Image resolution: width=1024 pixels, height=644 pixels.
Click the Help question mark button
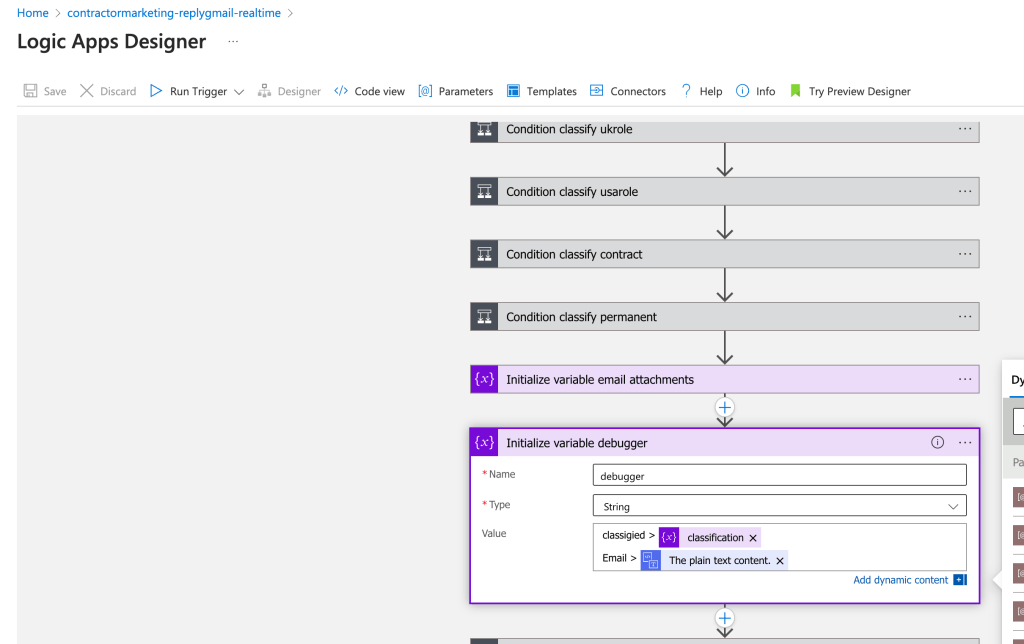tap(701, 91)
